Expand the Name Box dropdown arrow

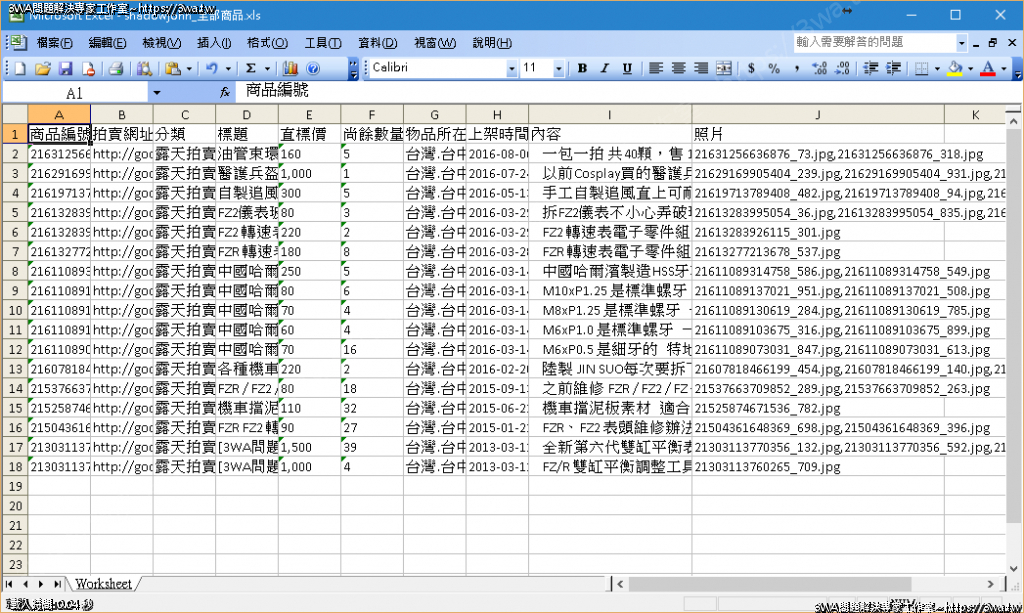coord(156,92)
